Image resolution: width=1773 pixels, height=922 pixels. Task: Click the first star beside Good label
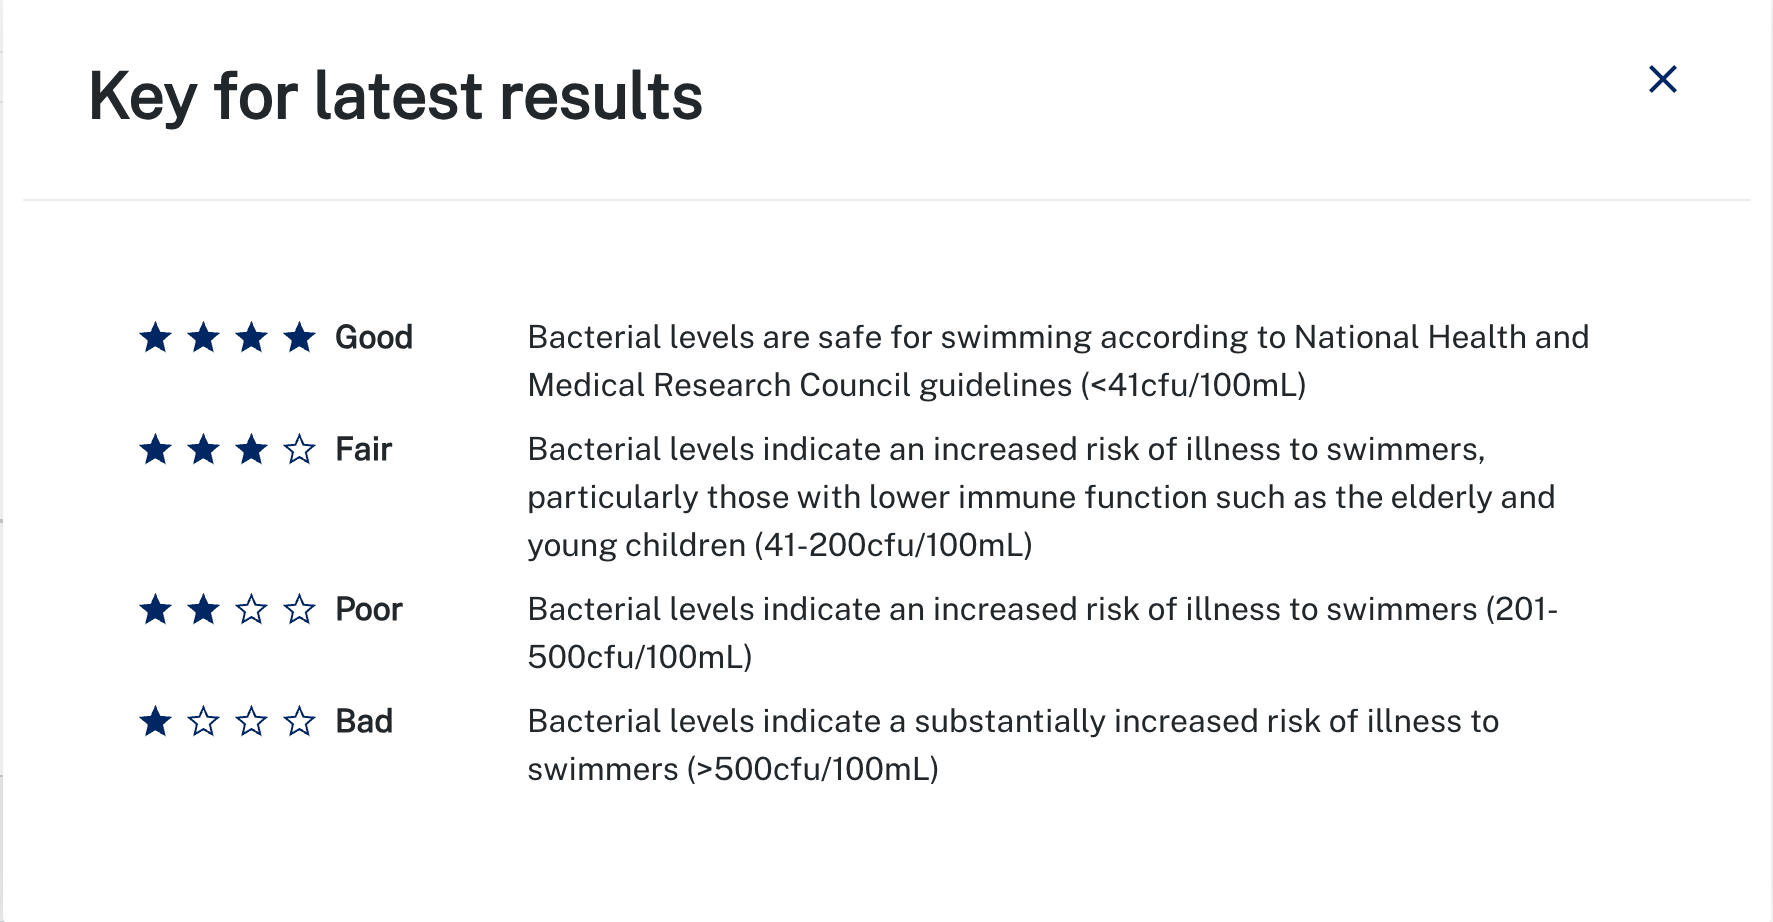click(x=155, y=337)
